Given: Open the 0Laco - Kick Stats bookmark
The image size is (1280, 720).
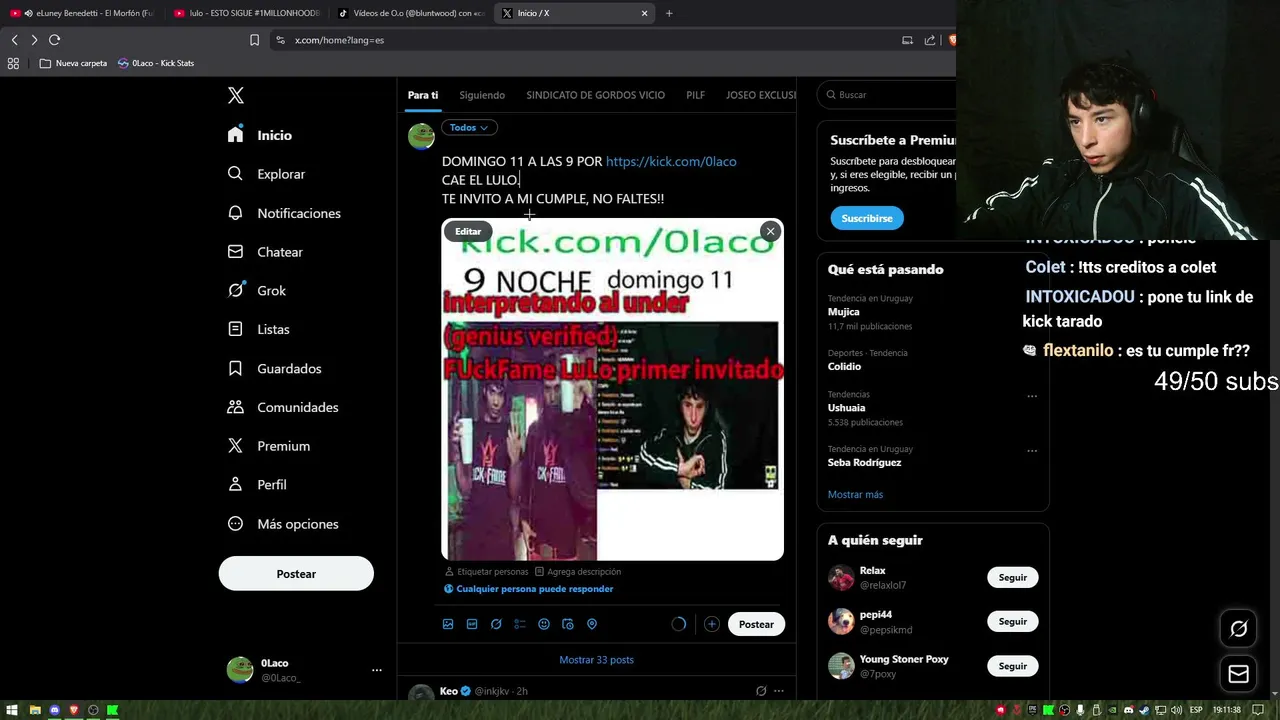Looking at the screenshot, I should pyautogui.click(x=155, y=63).
